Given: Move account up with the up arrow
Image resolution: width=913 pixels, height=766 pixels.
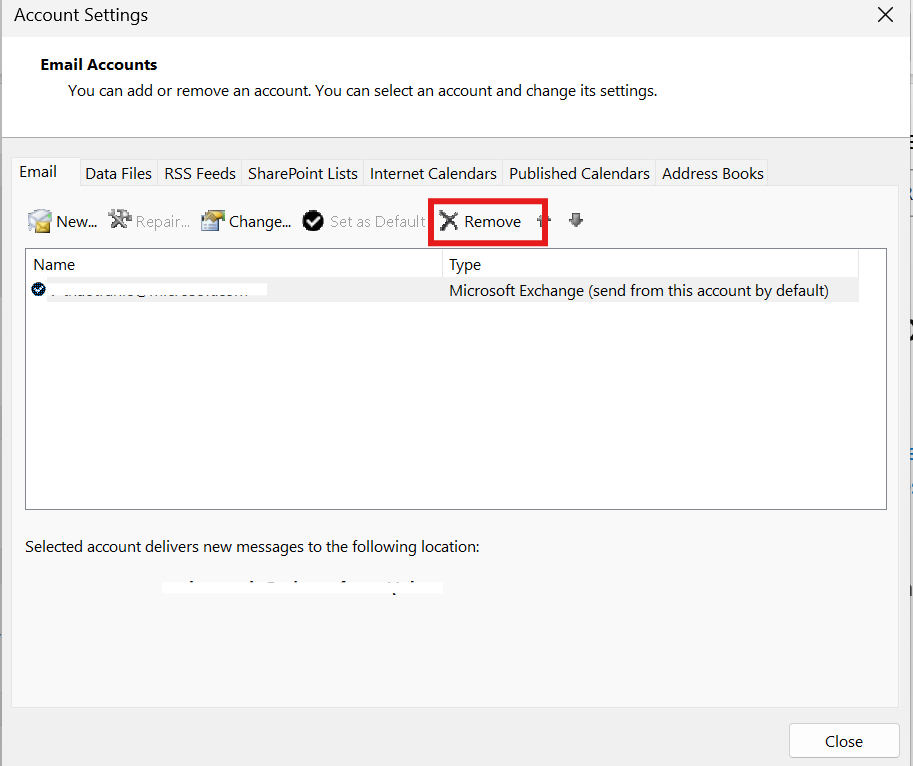Looking at the screenshot, I should pyautogui.click(x=544, y=221).
